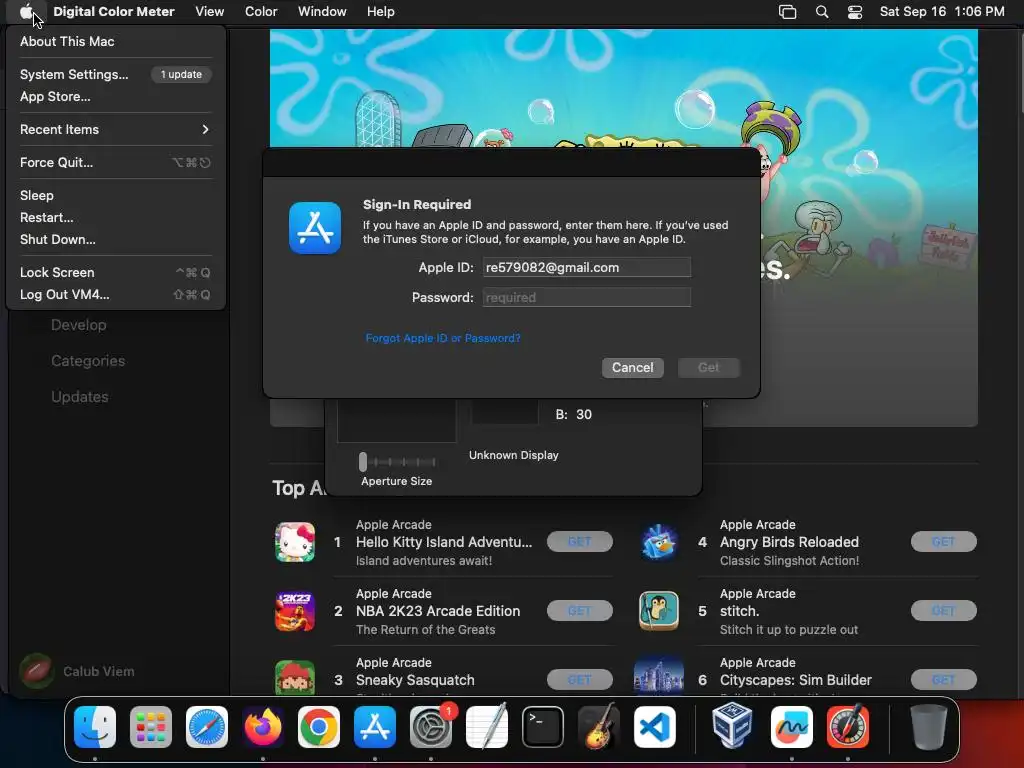The image size is (1024, 768).
Task: Open Categories in App Store sidebar
Action: [x=88, y=360]
